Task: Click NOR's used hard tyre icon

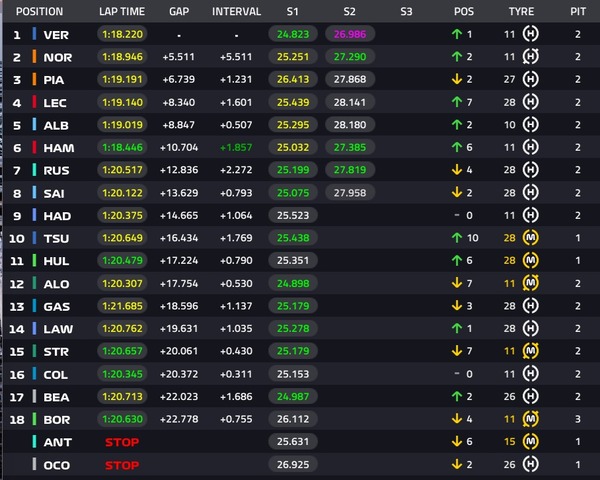Action: click(x=530, y=56)
